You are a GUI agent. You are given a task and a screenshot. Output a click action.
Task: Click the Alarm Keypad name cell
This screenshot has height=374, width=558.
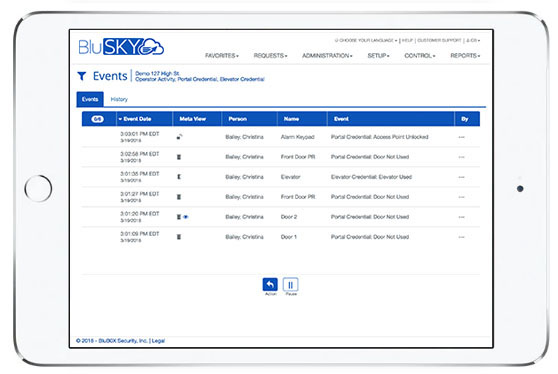tap(298, 137)
